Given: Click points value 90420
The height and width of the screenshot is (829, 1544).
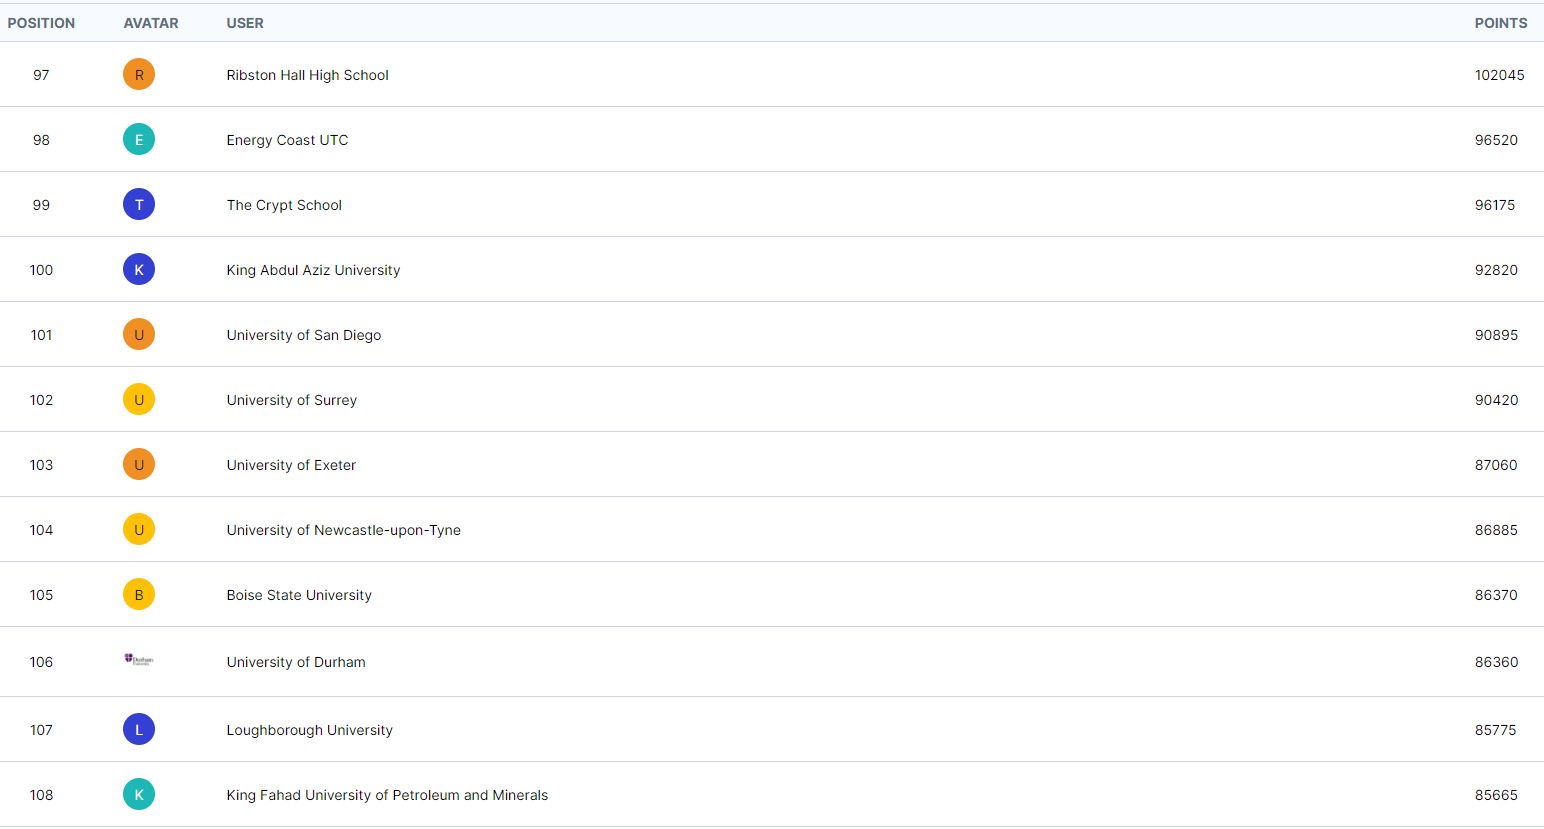Looking at the screenshot, I should click(x=1496, y=400).
